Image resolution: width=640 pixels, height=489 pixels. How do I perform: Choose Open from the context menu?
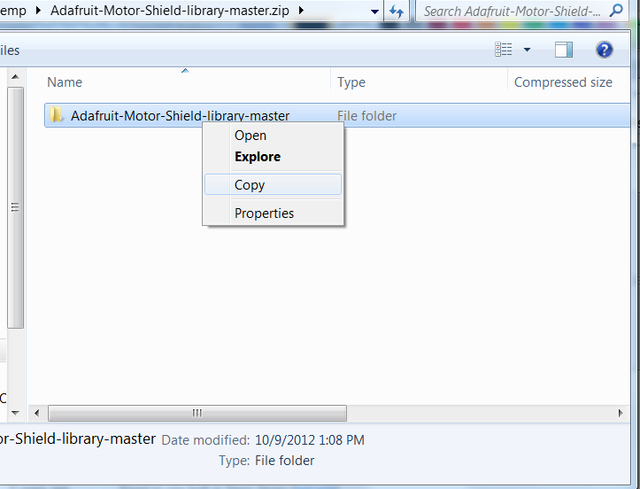[250, 135]
